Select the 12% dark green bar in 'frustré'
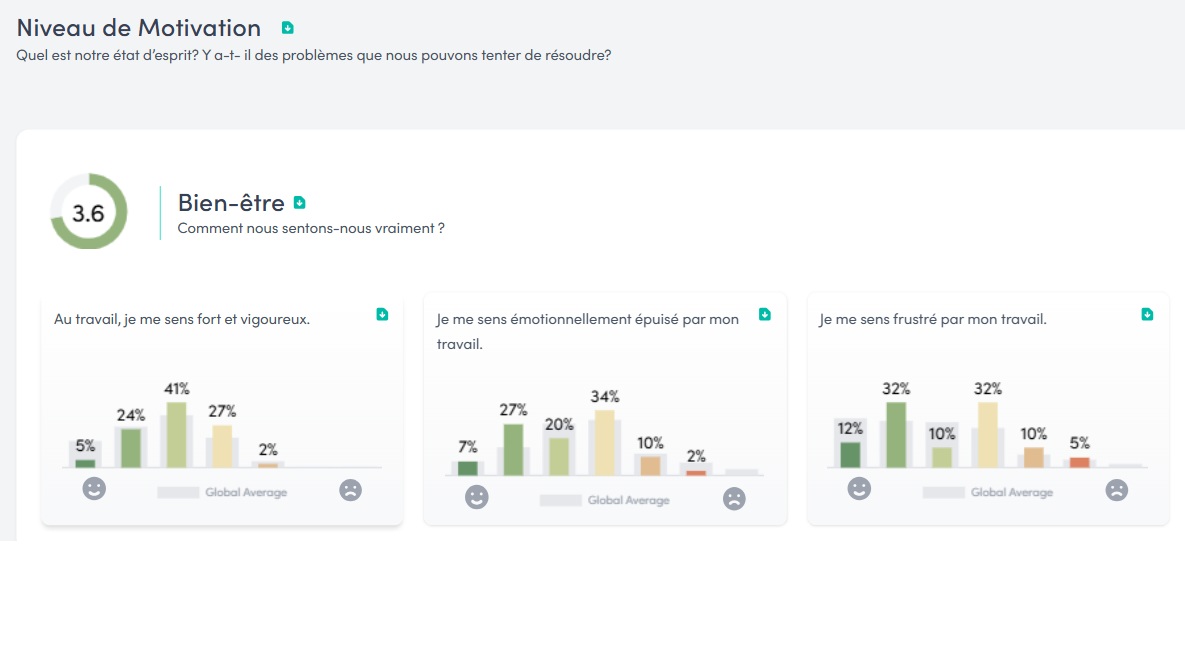Viewport: 1185px width, 648px height. [x=850, y=454]
